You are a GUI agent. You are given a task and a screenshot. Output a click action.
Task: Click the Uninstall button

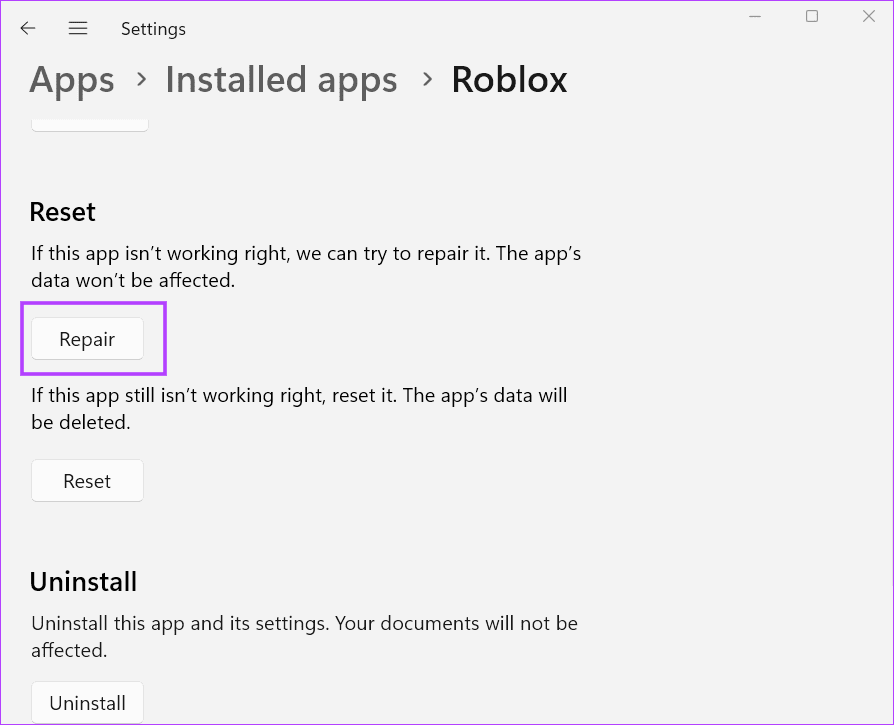[87, 702]
